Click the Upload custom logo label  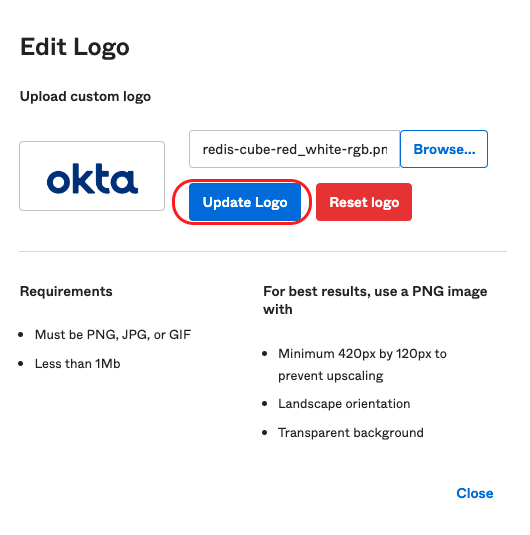pos(85,97)
